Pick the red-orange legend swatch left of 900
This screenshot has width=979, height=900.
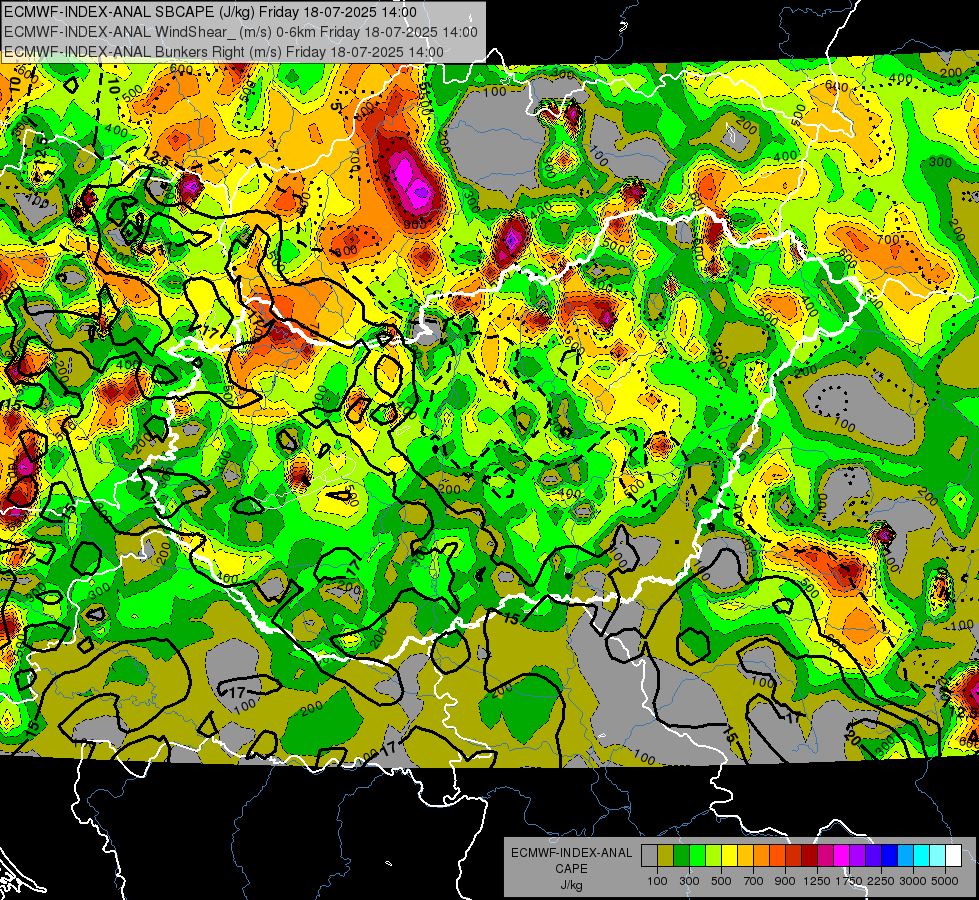[777, 856]
